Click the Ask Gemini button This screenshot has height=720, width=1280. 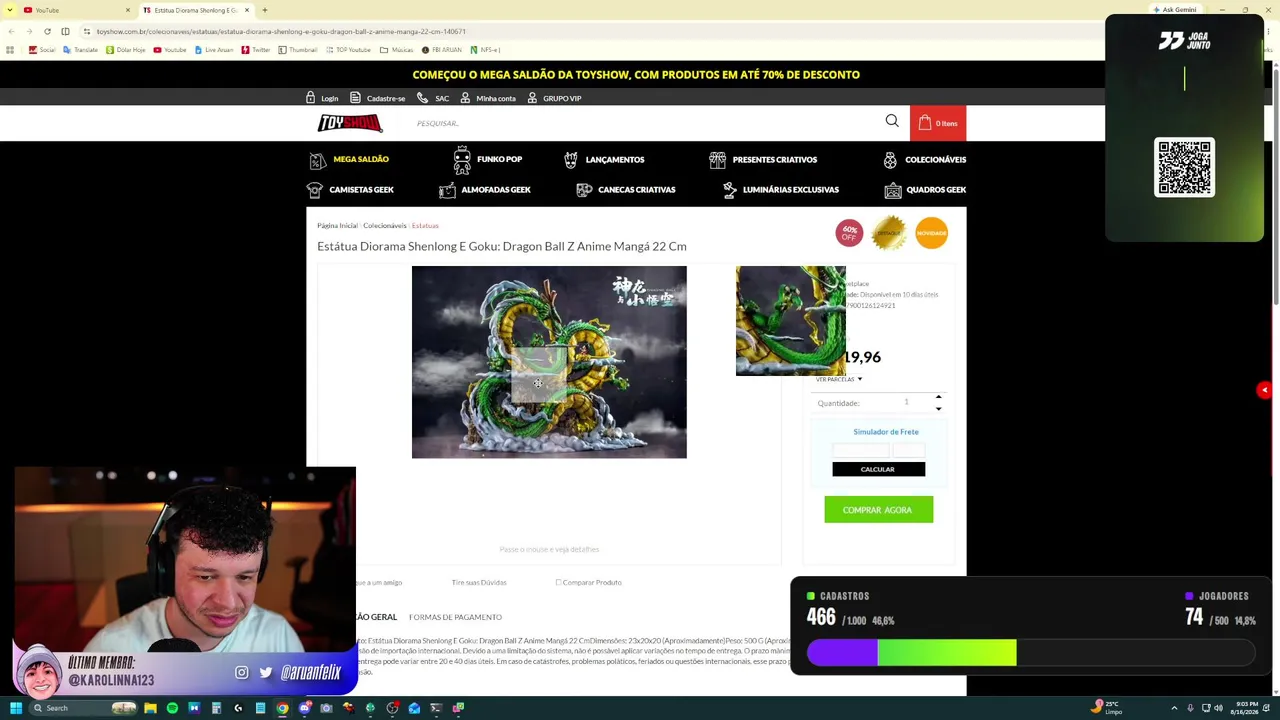[1174, 10]
